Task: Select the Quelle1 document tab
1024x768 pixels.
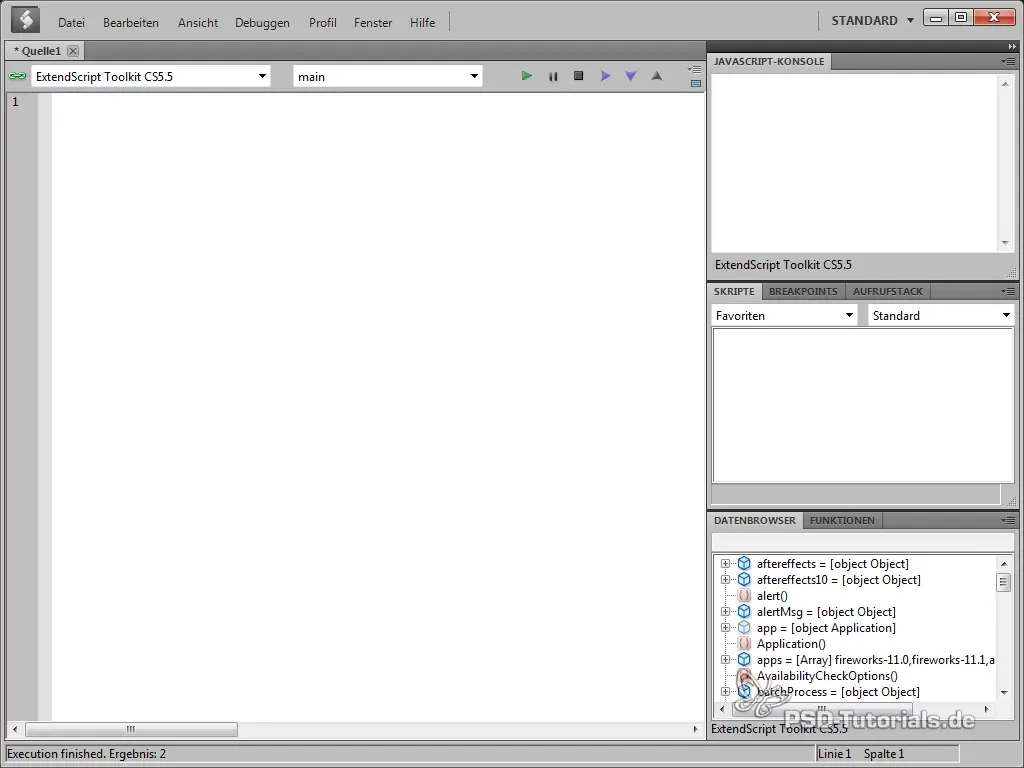Action: point(38,51)
